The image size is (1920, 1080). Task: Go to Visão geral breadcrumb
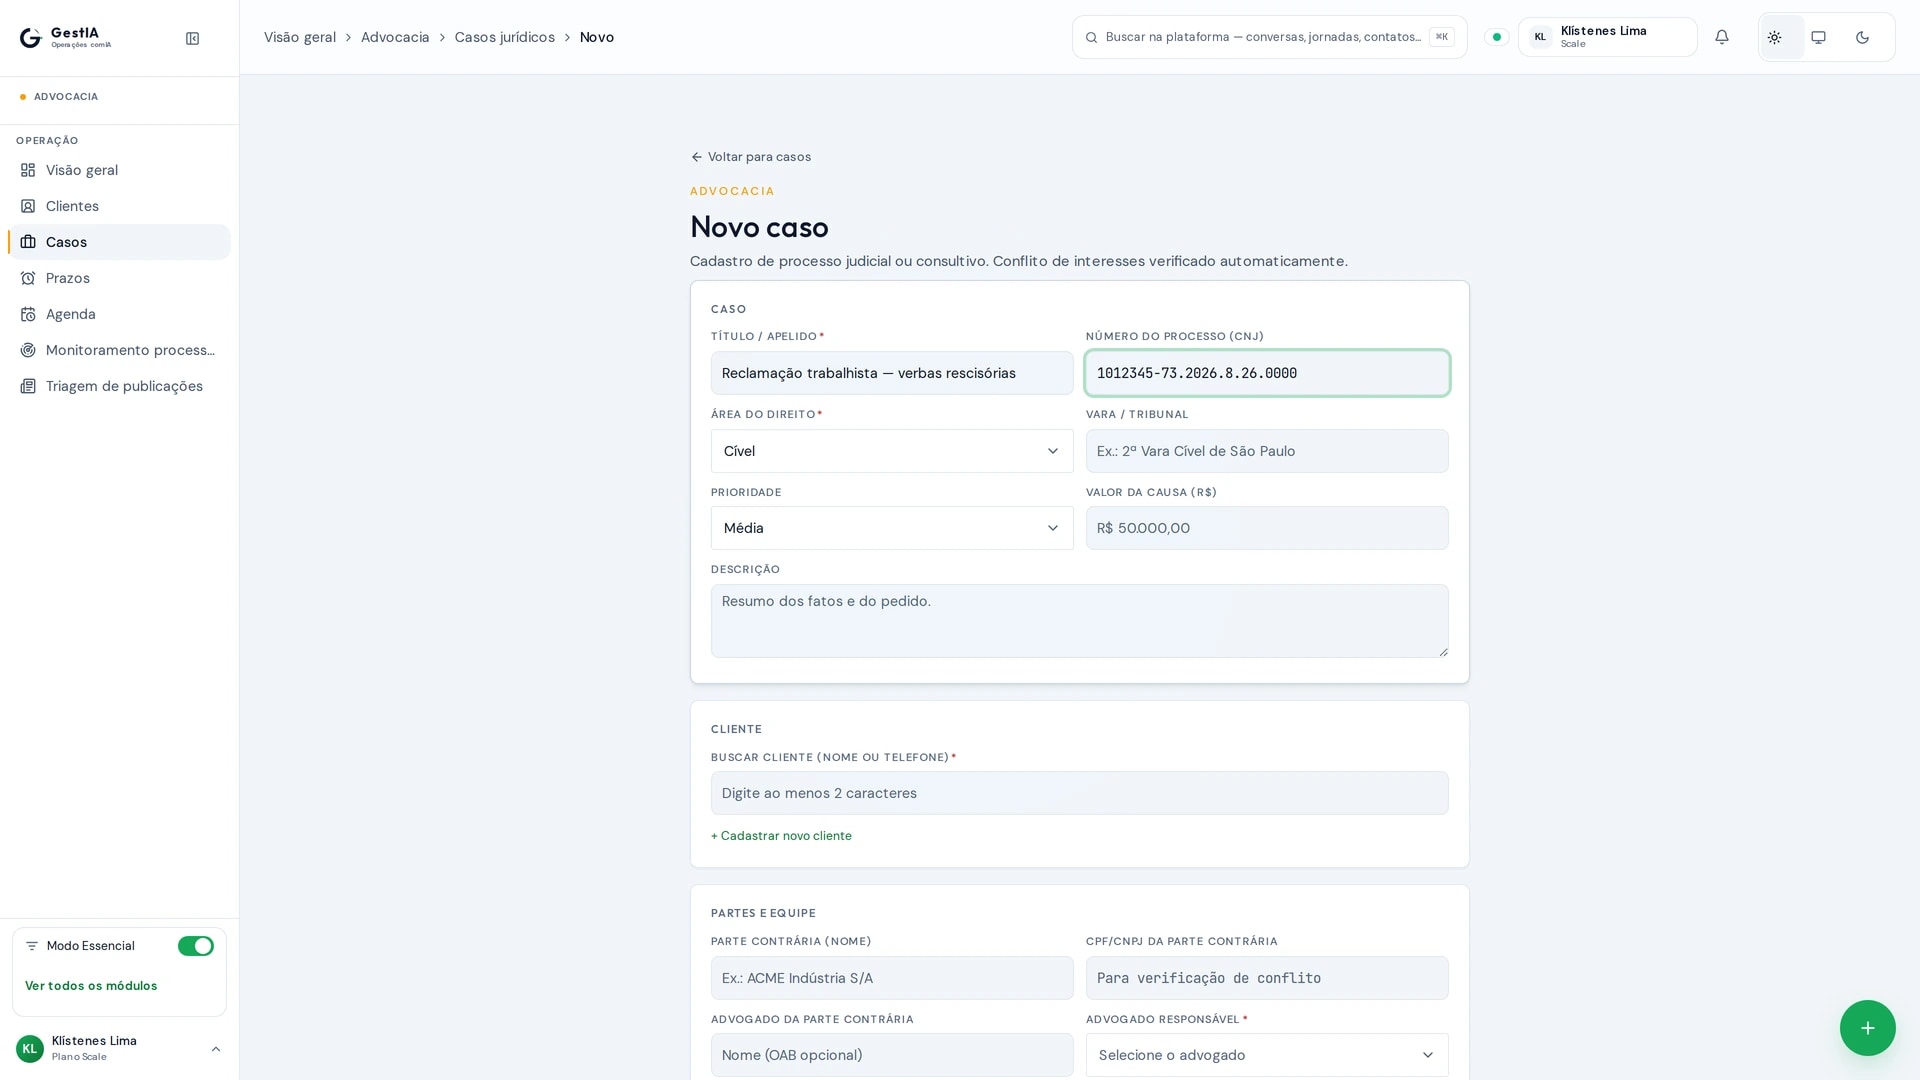click(x=300, y=37)
